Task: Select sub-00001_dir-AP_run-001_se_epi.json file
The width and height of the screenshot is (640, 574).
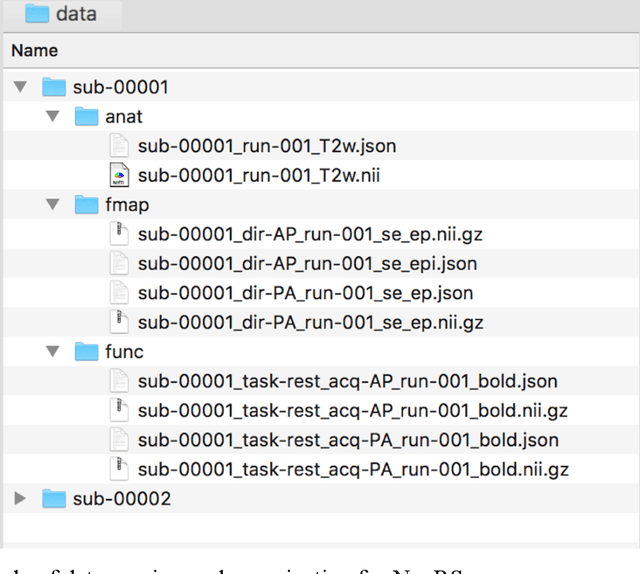Action: click(307, 264)
